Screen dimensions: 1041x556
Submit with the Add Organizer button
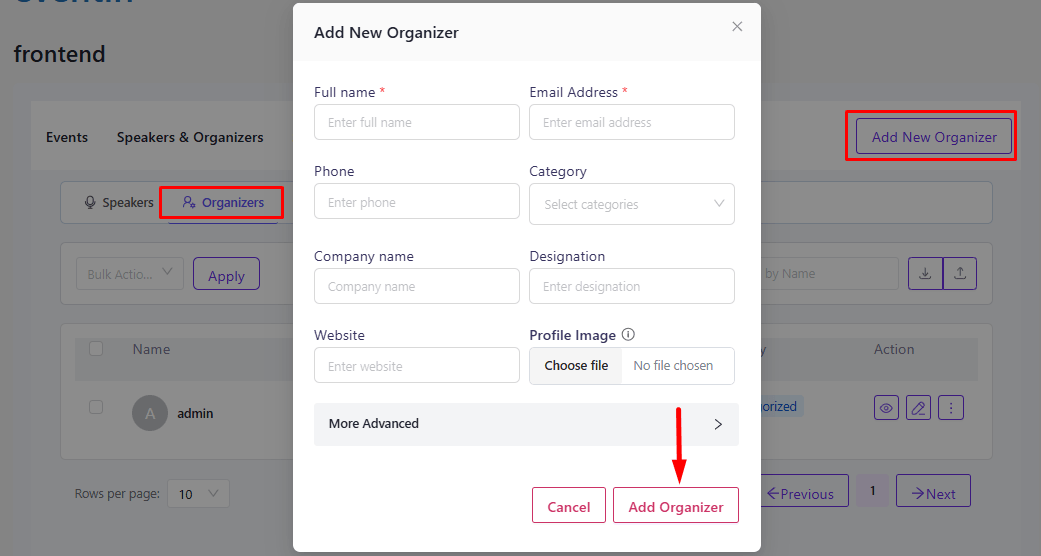pyautogui.click(x=676, y=505)
